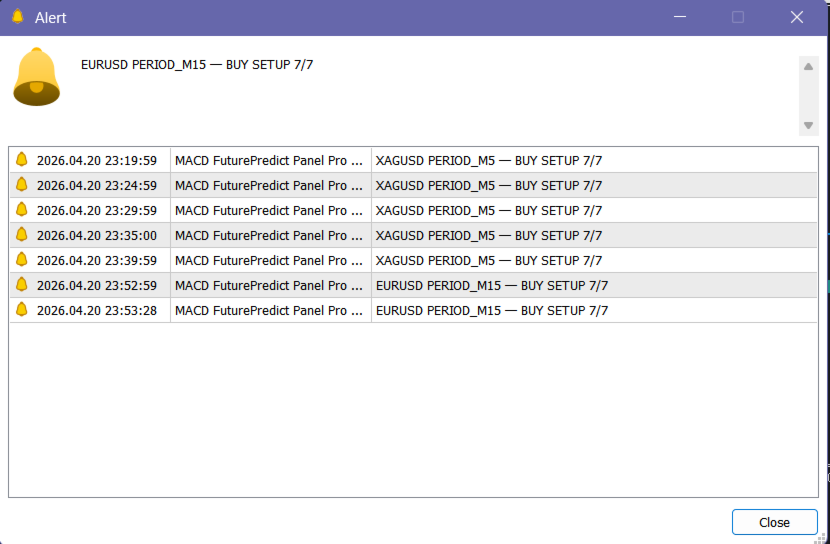This screenshot has width=830, height=544.
Task: Click the bell icon for the 23:35:00 alert
Action: pyautogui.click(x=22, y=235)
